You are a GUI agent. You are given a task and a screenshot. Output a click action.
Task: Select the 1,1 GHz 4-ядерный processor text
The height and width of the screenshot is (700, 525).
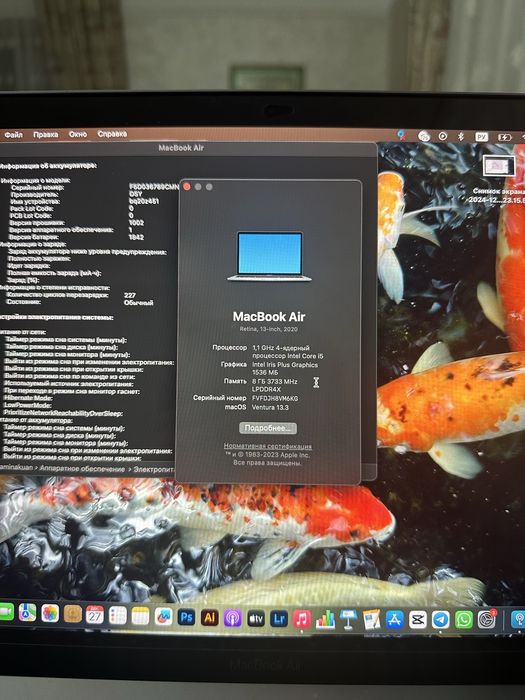[x=281, y=348]
